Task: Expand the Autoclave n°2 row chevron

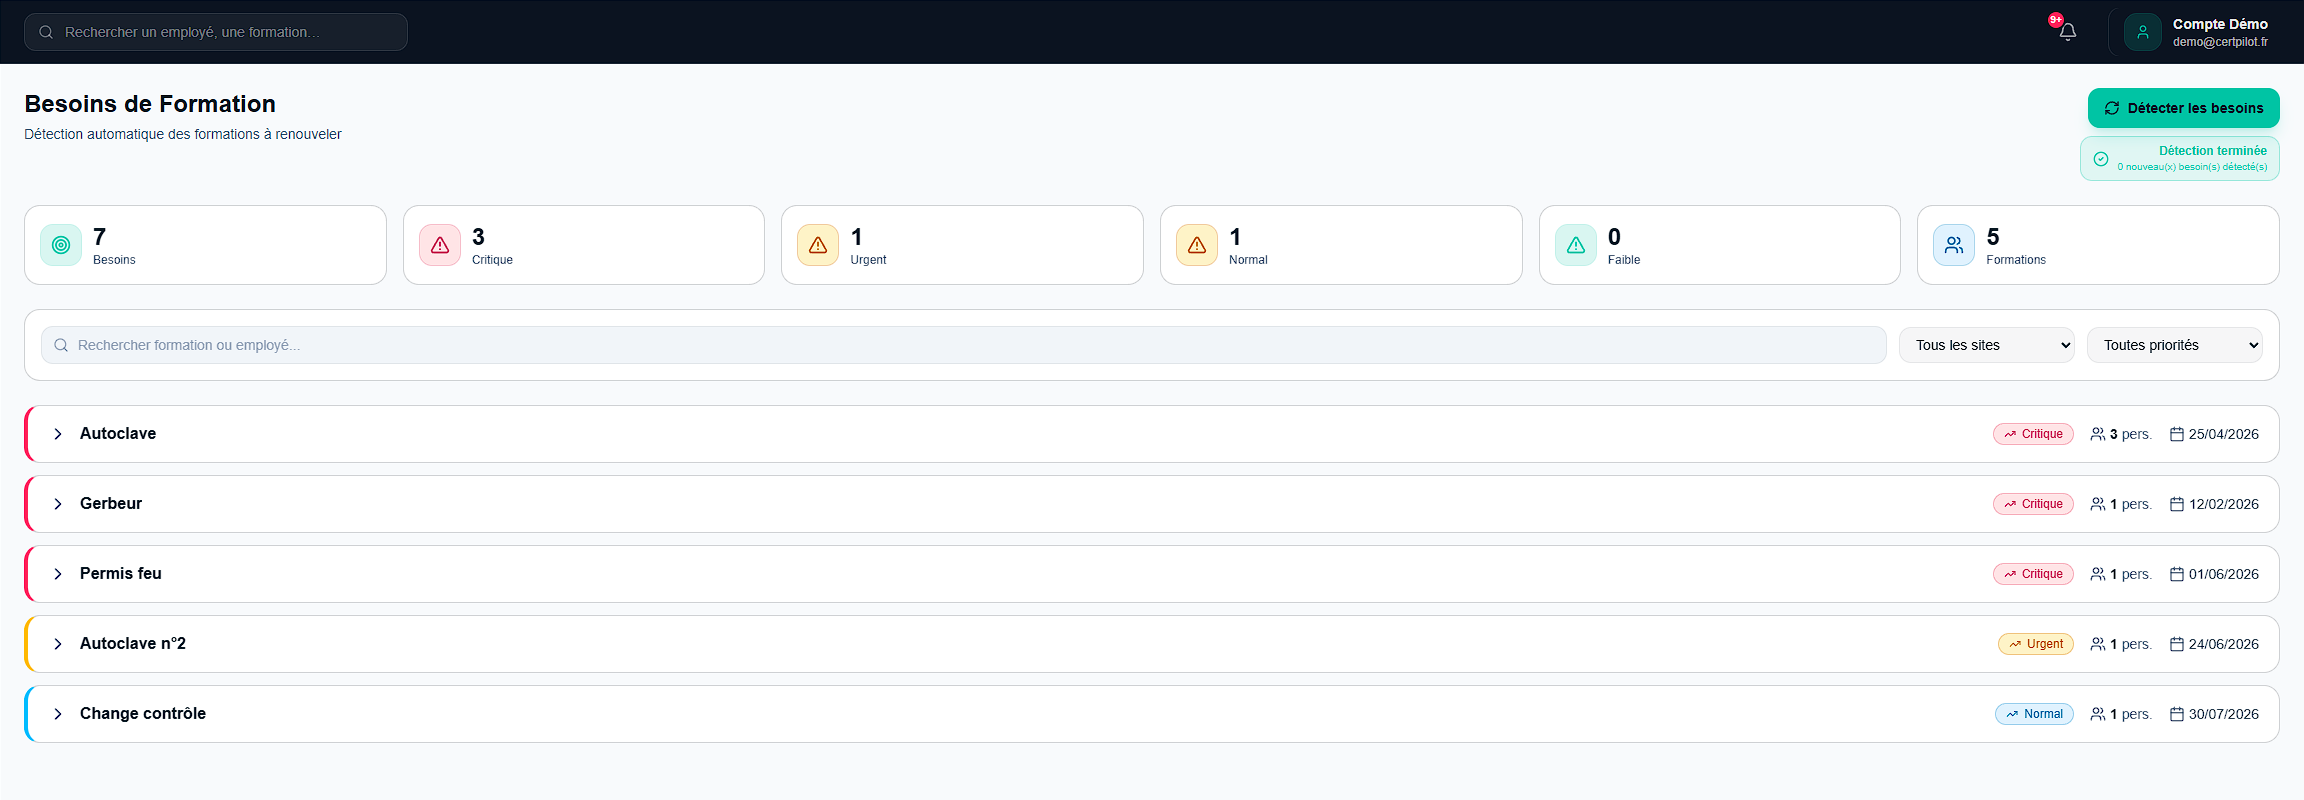Action: pyautogui.click(x=58, y=644)
